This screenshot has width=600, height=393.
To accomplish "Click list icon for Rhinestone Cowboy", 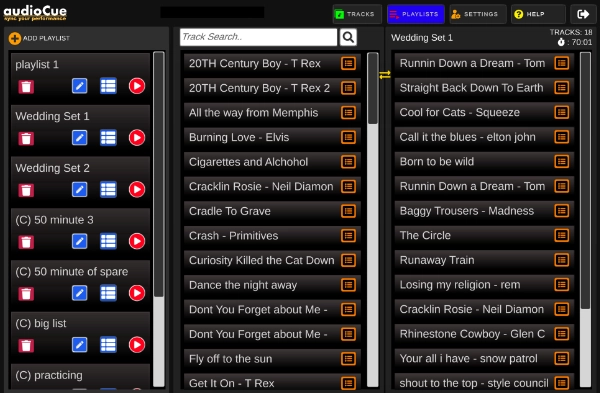I will [561, 334].
